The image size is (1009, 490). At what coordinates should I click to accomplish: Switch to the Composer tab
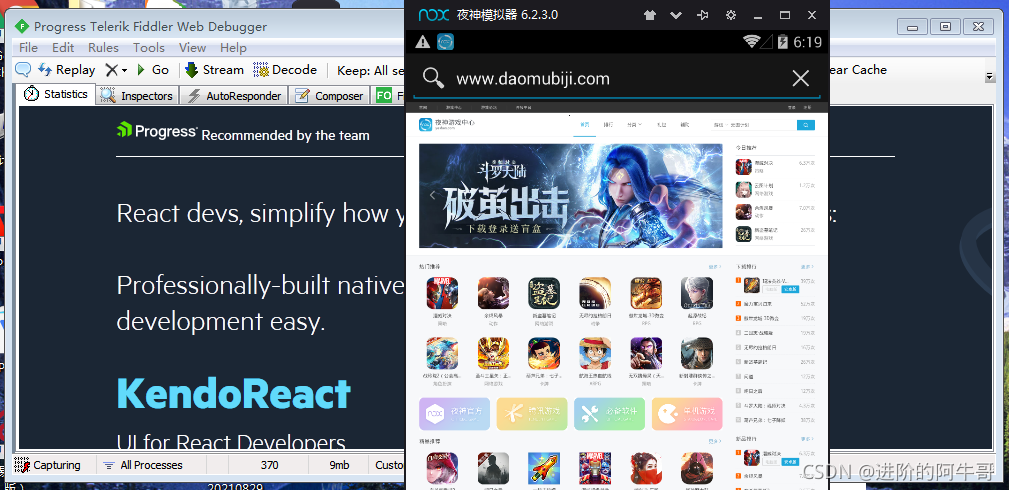pyautogui.click(x=329, y=96)
